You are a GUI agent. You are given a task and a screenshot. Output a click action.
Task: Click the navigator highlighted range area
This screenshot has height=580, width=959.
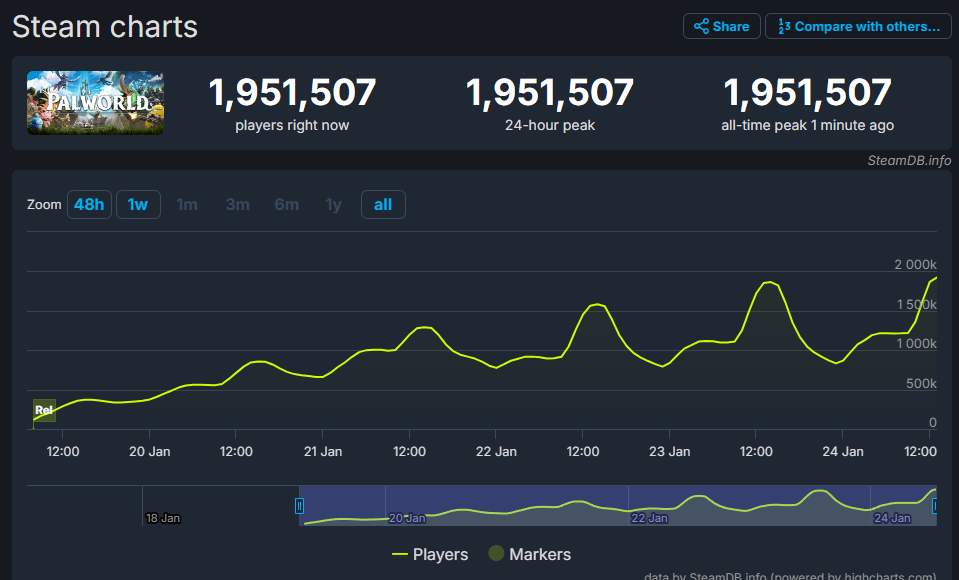point(618,505)
